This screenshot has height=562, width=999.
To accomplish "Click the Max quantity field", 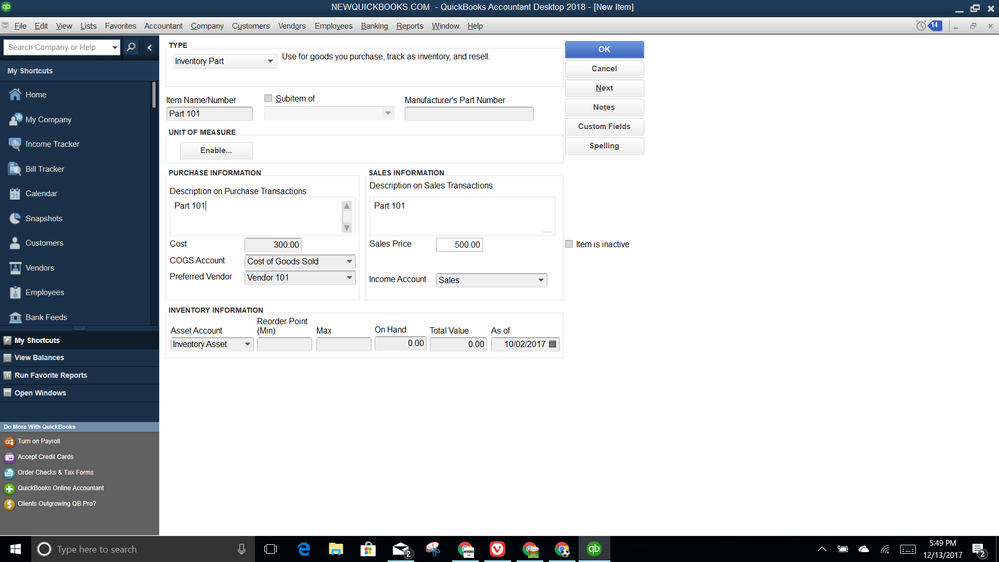I will (343, 344).
